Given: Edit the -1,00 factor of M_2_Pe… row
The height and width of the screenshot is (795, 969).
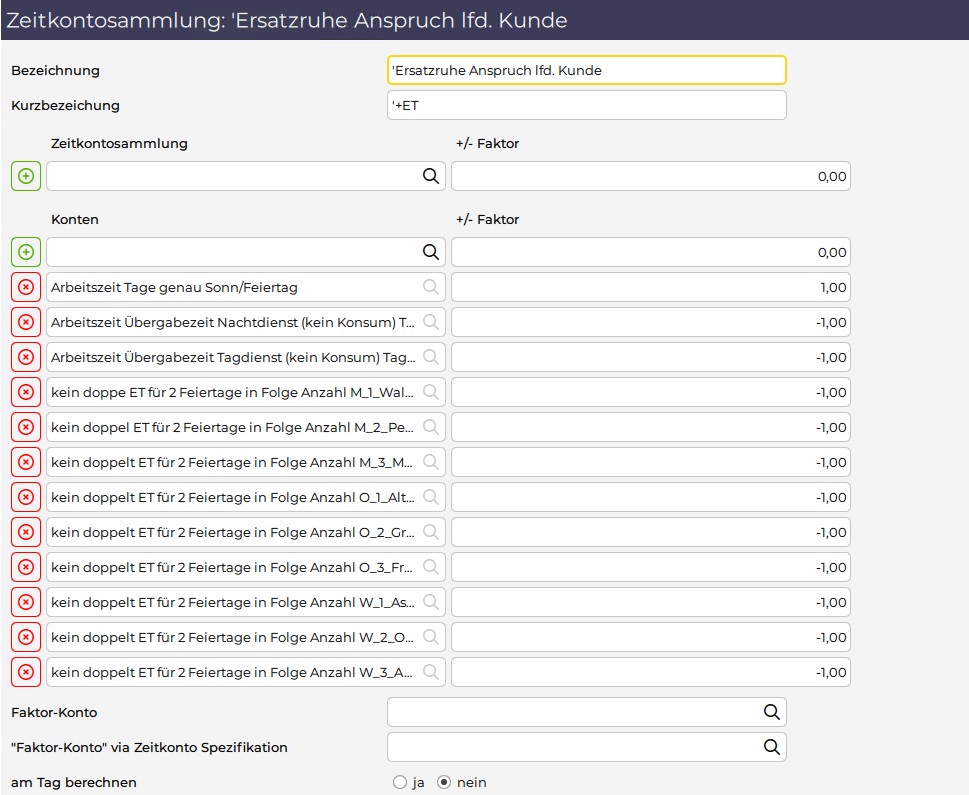Looking at the screenshot, I should pos(651,427).
